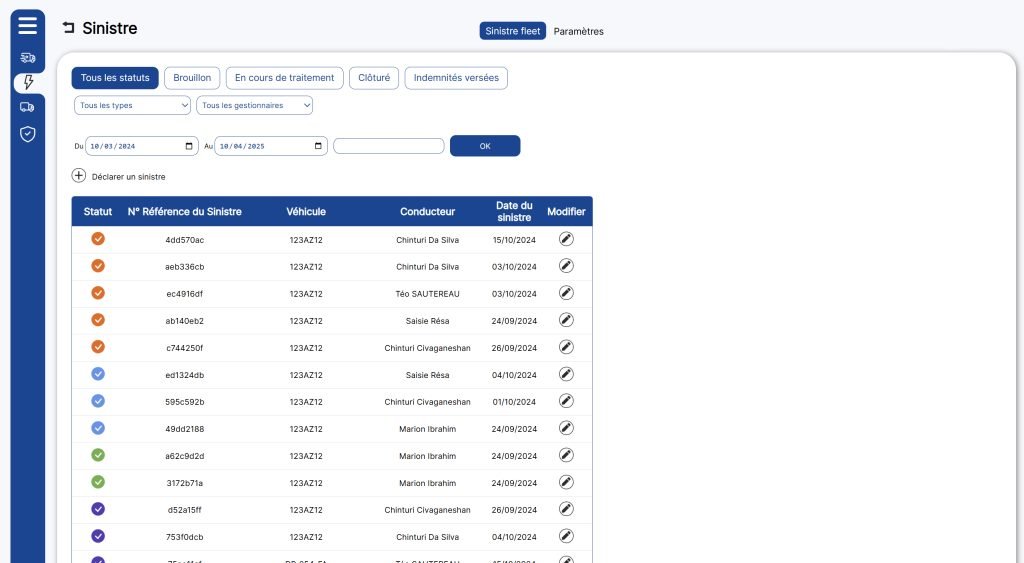Edit sinistre c744250f with pencil icon

click(566, 347)
